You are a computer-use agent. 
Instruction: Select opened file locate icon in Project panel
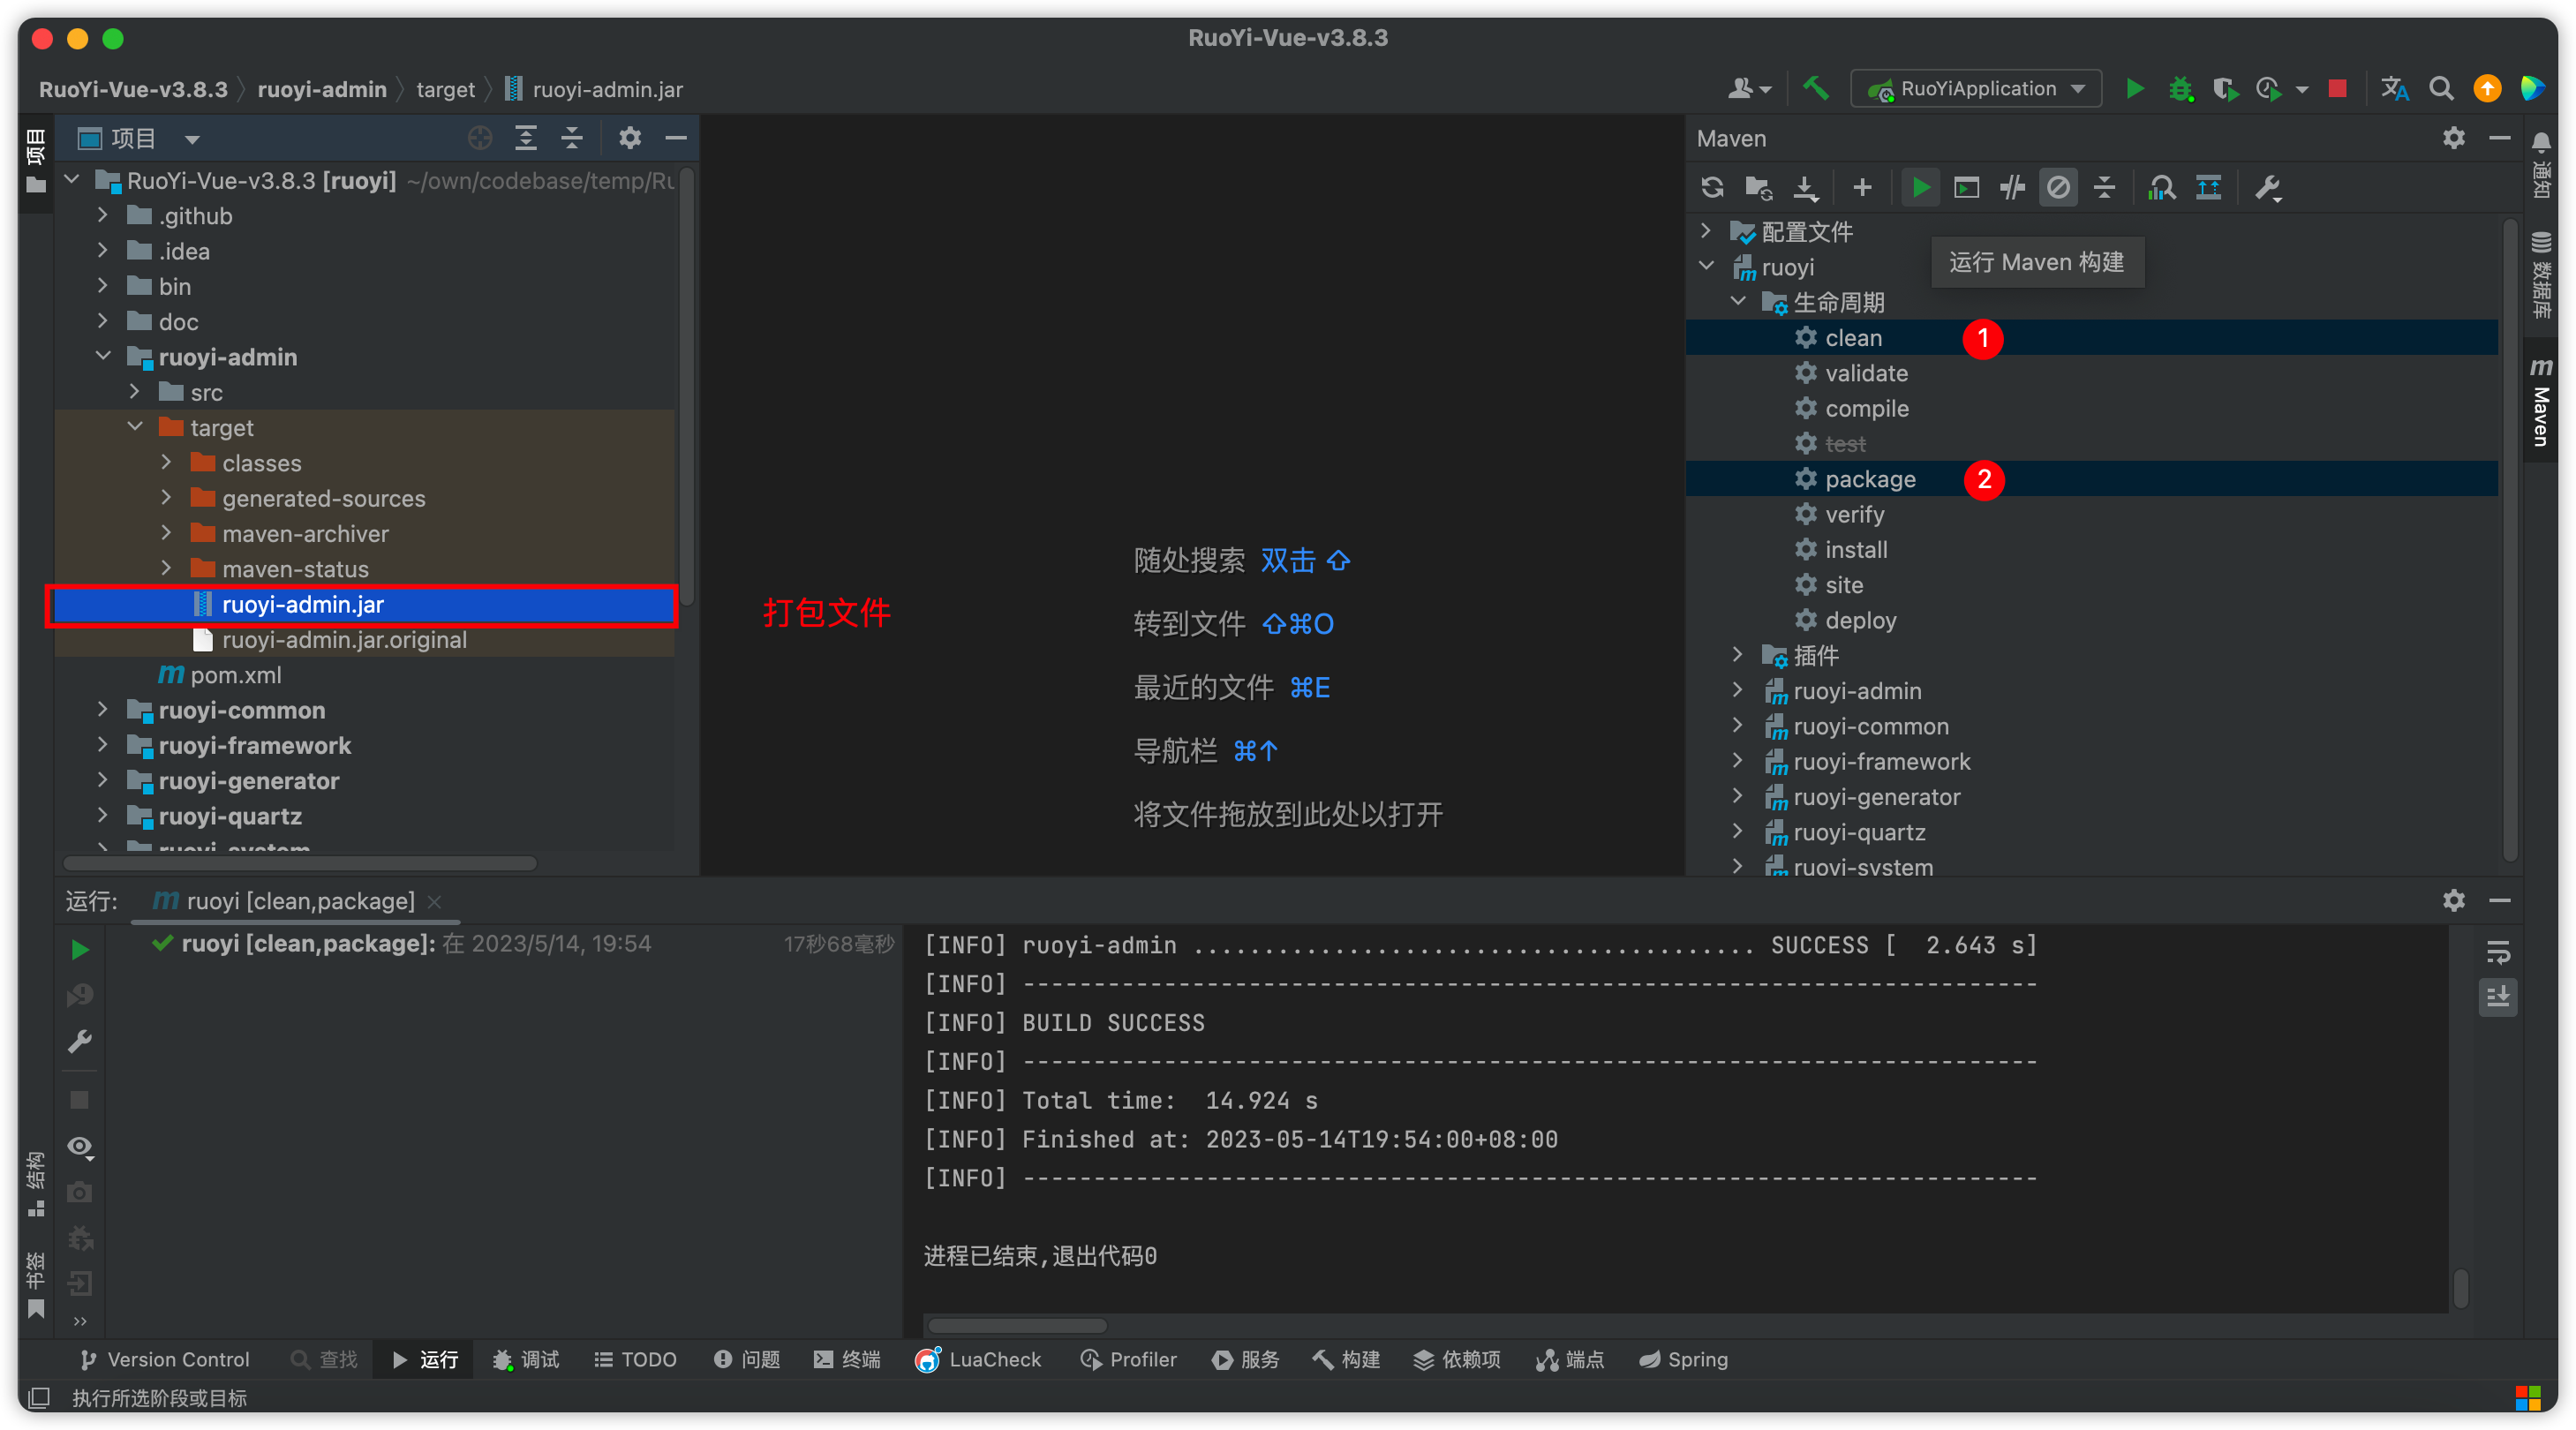coord(480,138)
